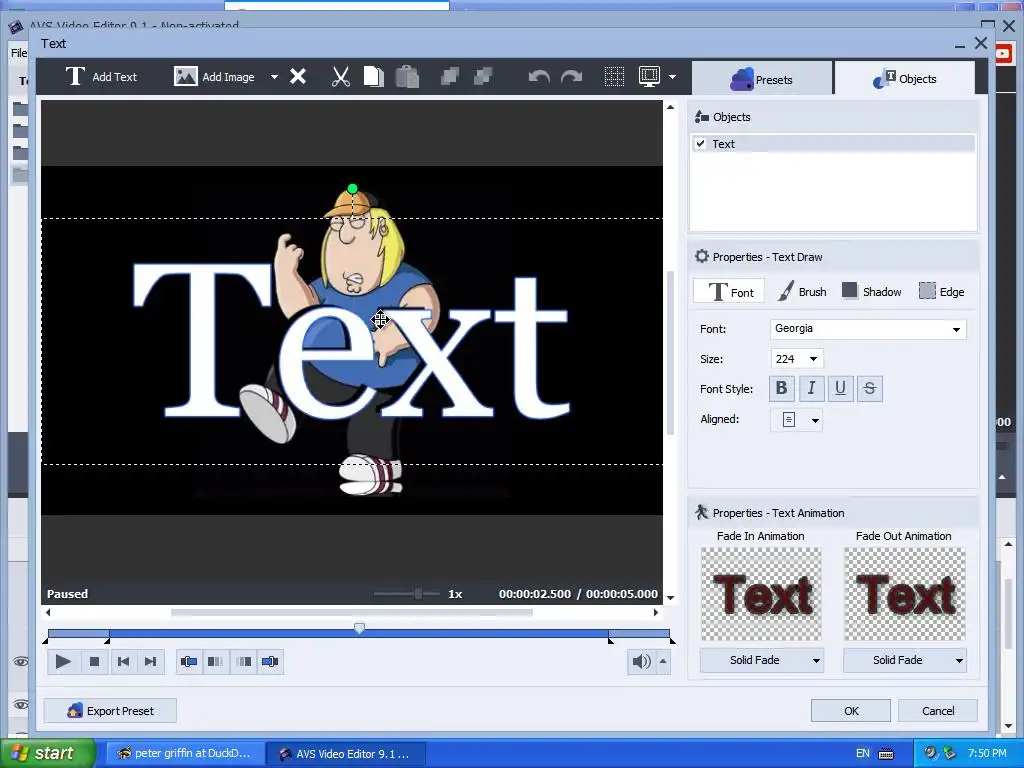Click the set fade-in end marker icon
The width and height of the screenshot is (1024, 768).
216,662
